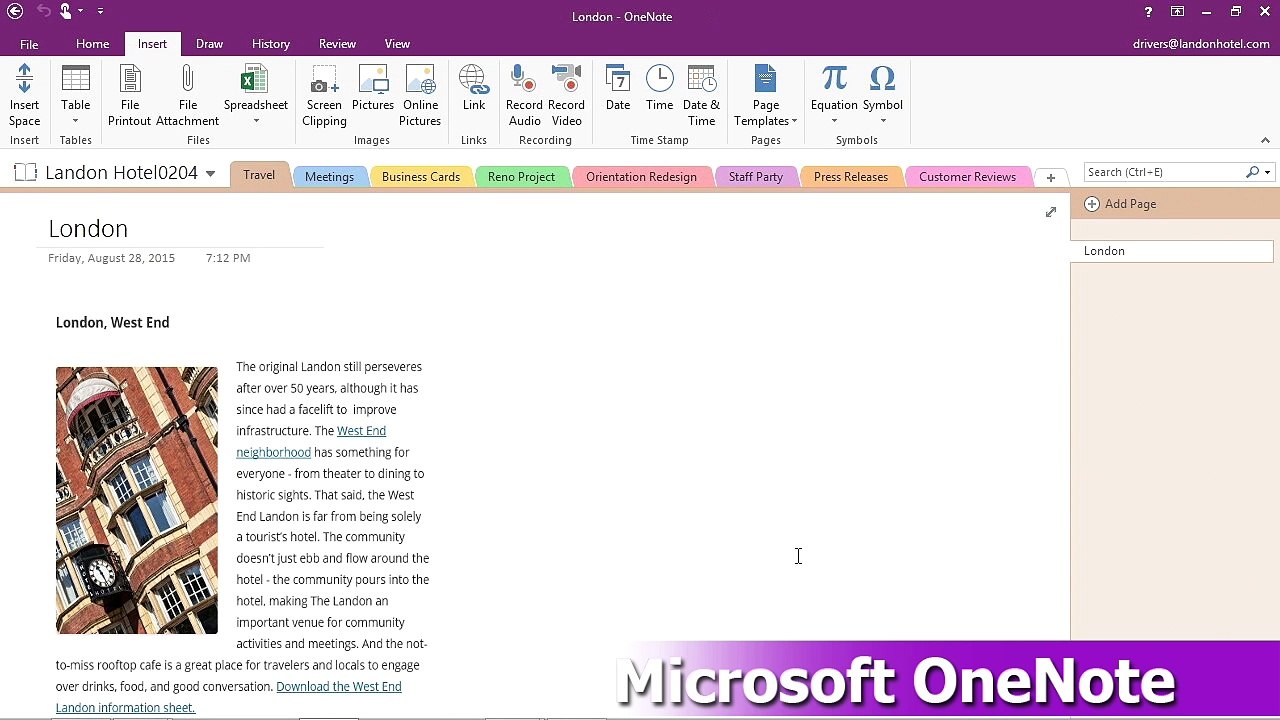Image resolution: width=1280 pixels, height=720 pixels.
Task: Insert the Date stamp
Action: tap(618, 87)
